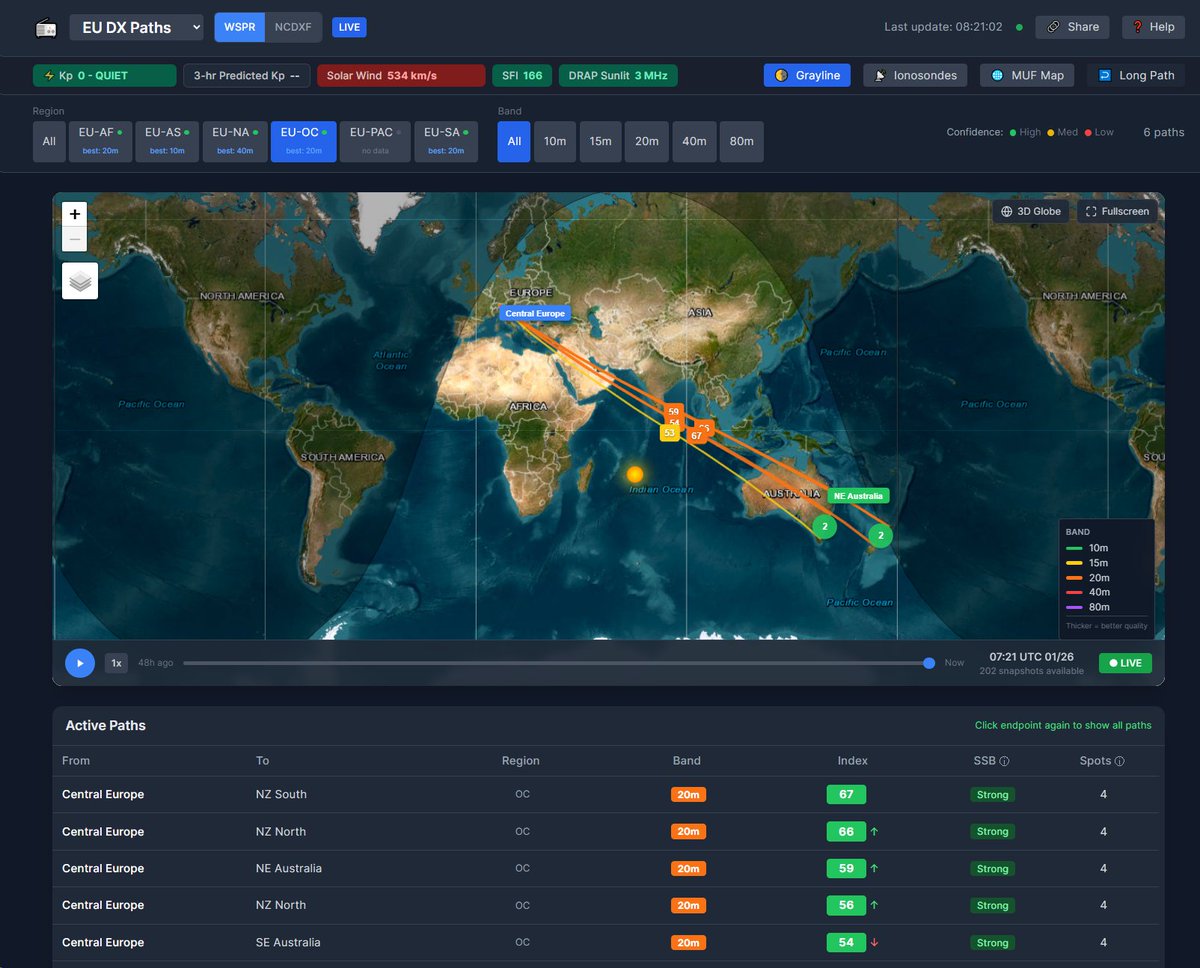The height and width of the screenshot is (968, 1200).
Task: Select the SE Australia path row
Action: (x=609, y=942)
